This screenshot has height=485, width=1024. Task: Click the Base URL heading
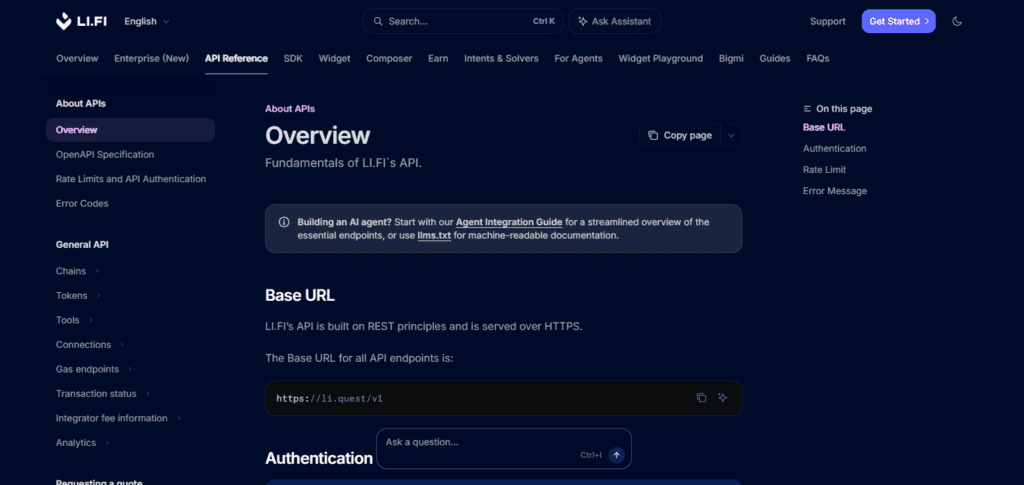300,295
